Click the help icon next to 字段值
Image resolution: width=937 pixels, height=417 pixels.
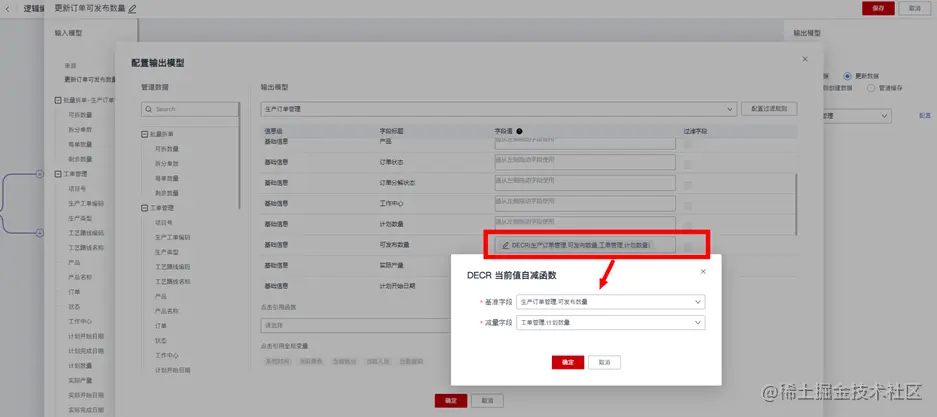519,131
